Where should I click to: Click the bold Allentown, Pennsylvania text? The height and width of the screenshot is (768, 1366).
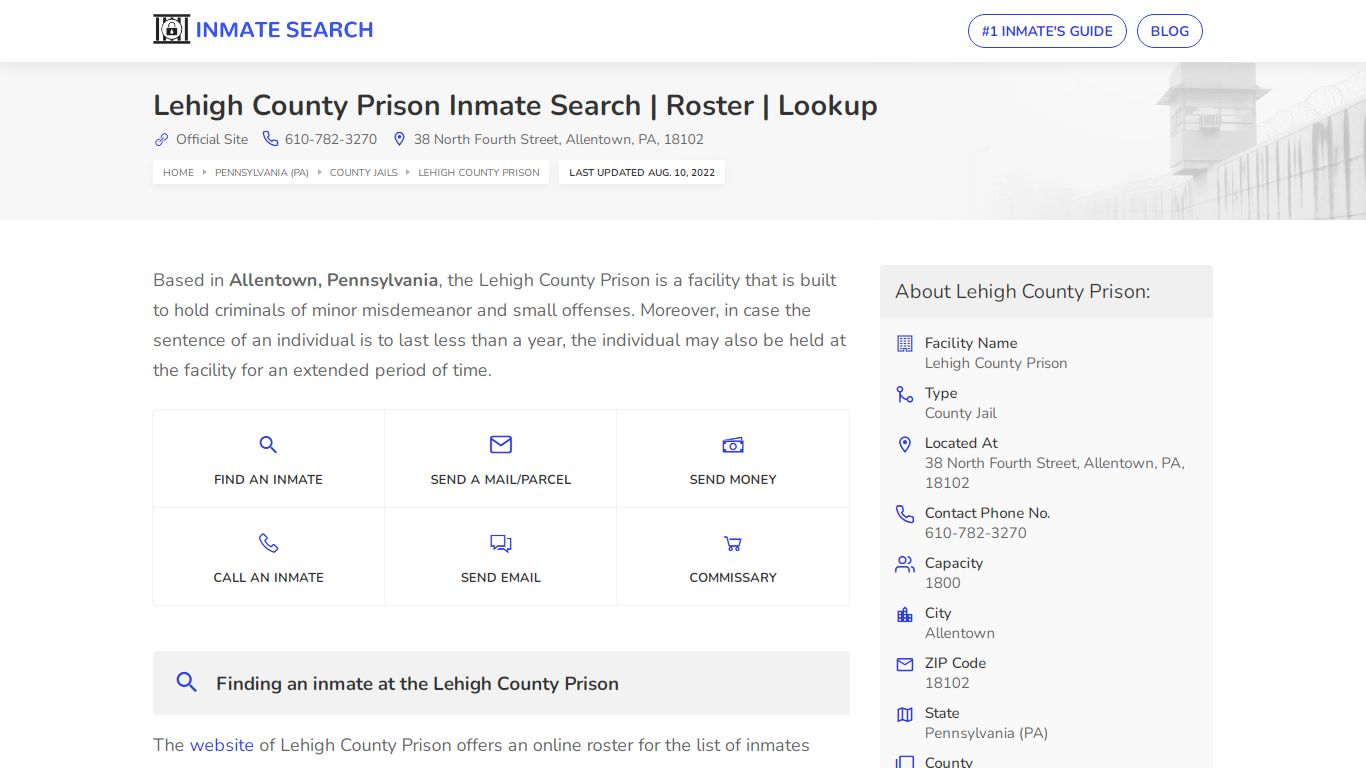pyautogui.click(x=334, y=280)
